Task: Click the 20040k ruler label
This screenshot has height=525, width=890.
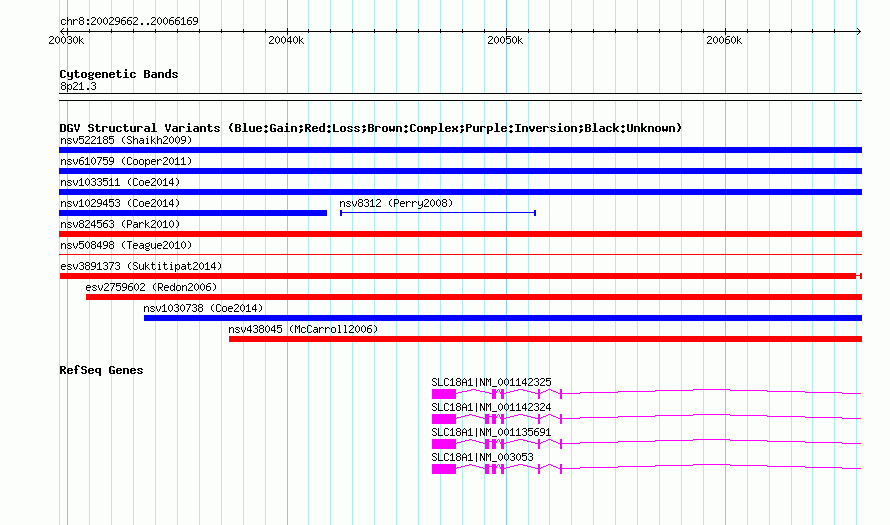Action: click(x=286, y=40)
